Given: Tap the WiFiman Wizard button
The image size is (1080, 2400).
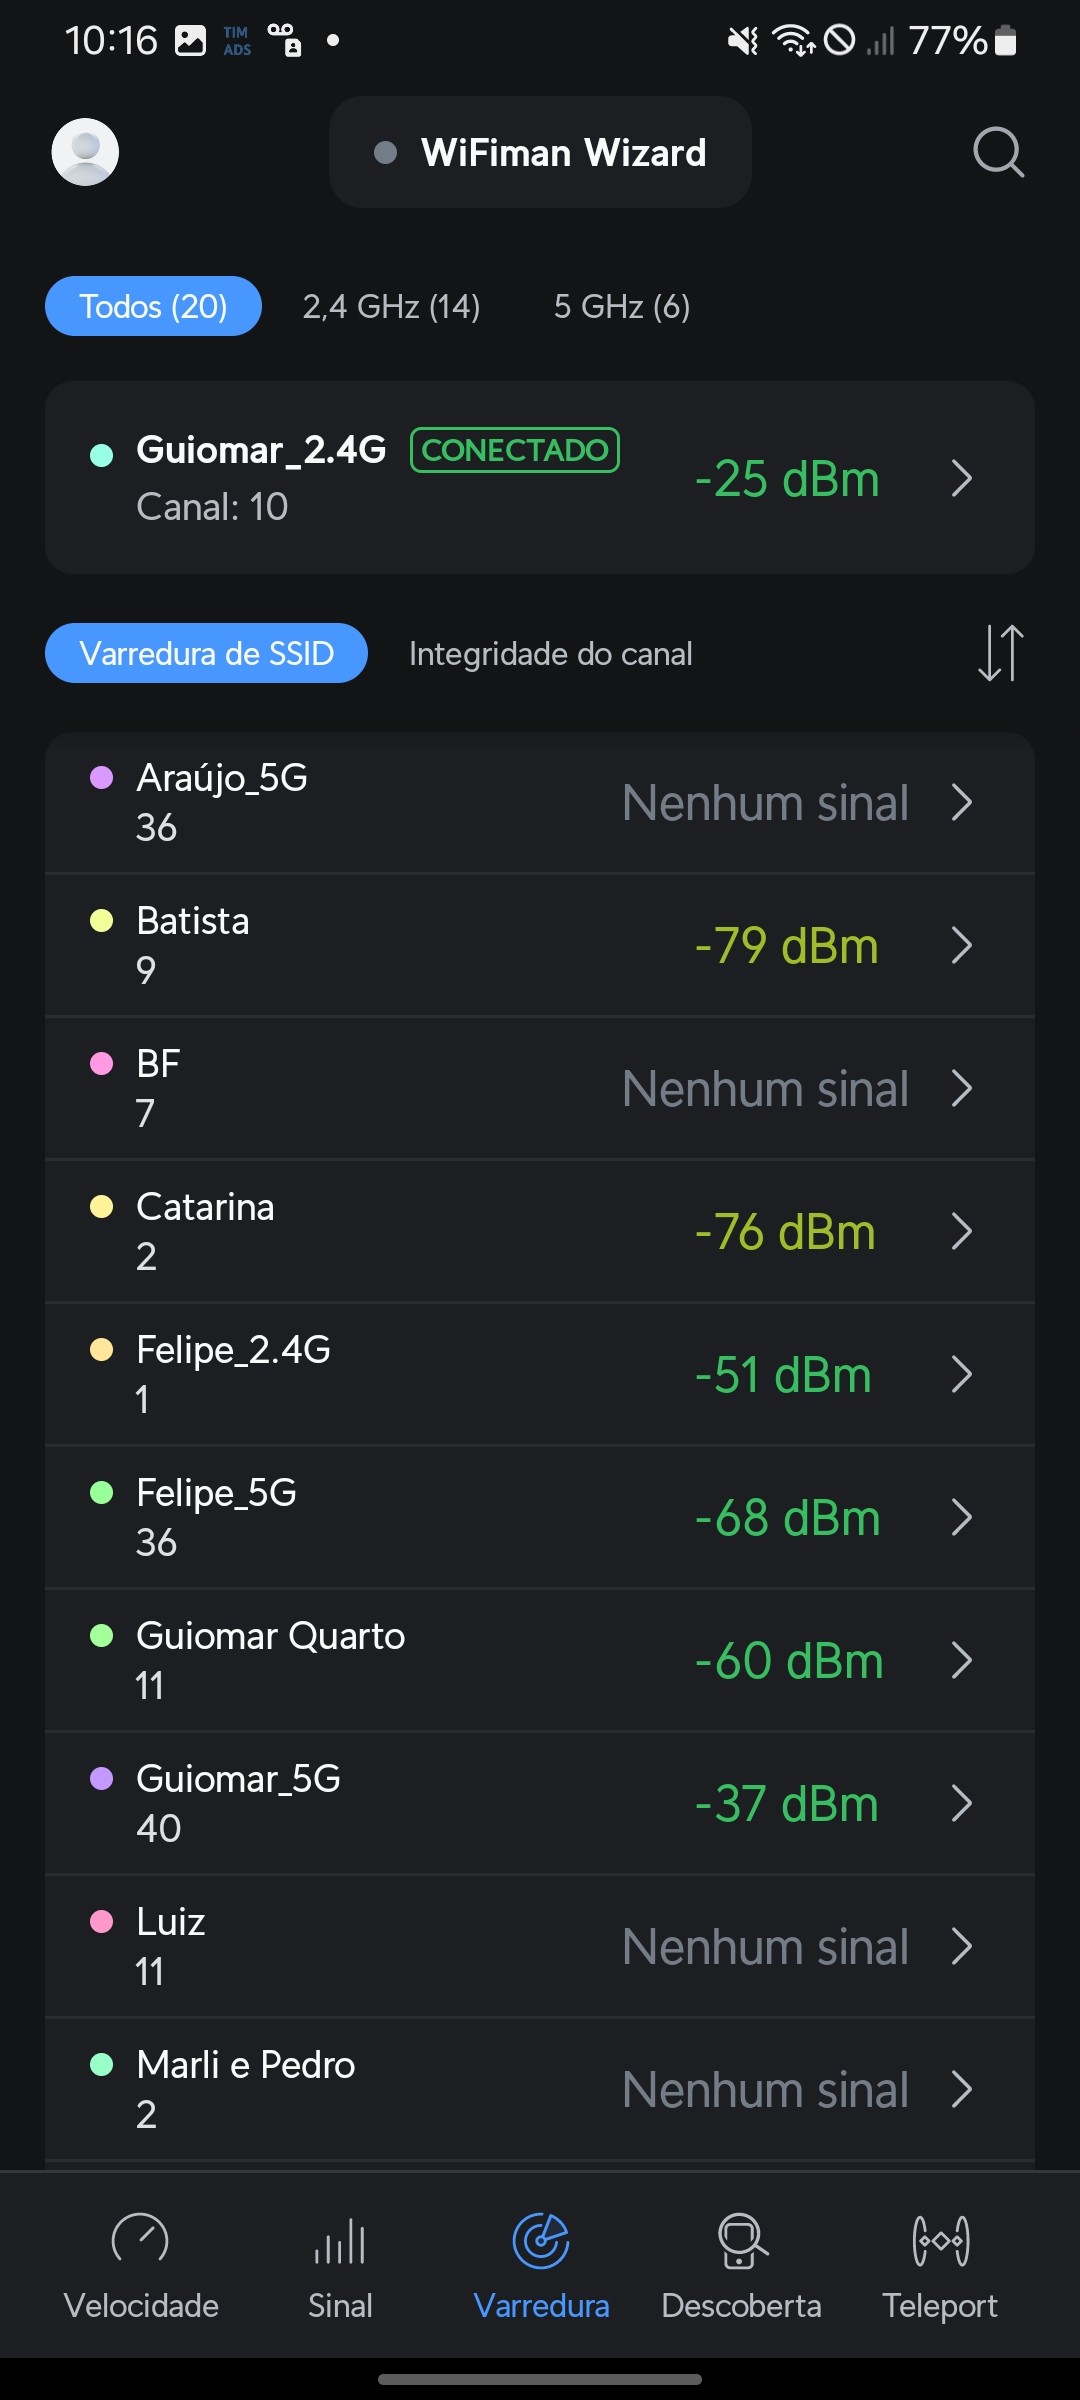Looking at the screenshot, I should pos(540,152).
